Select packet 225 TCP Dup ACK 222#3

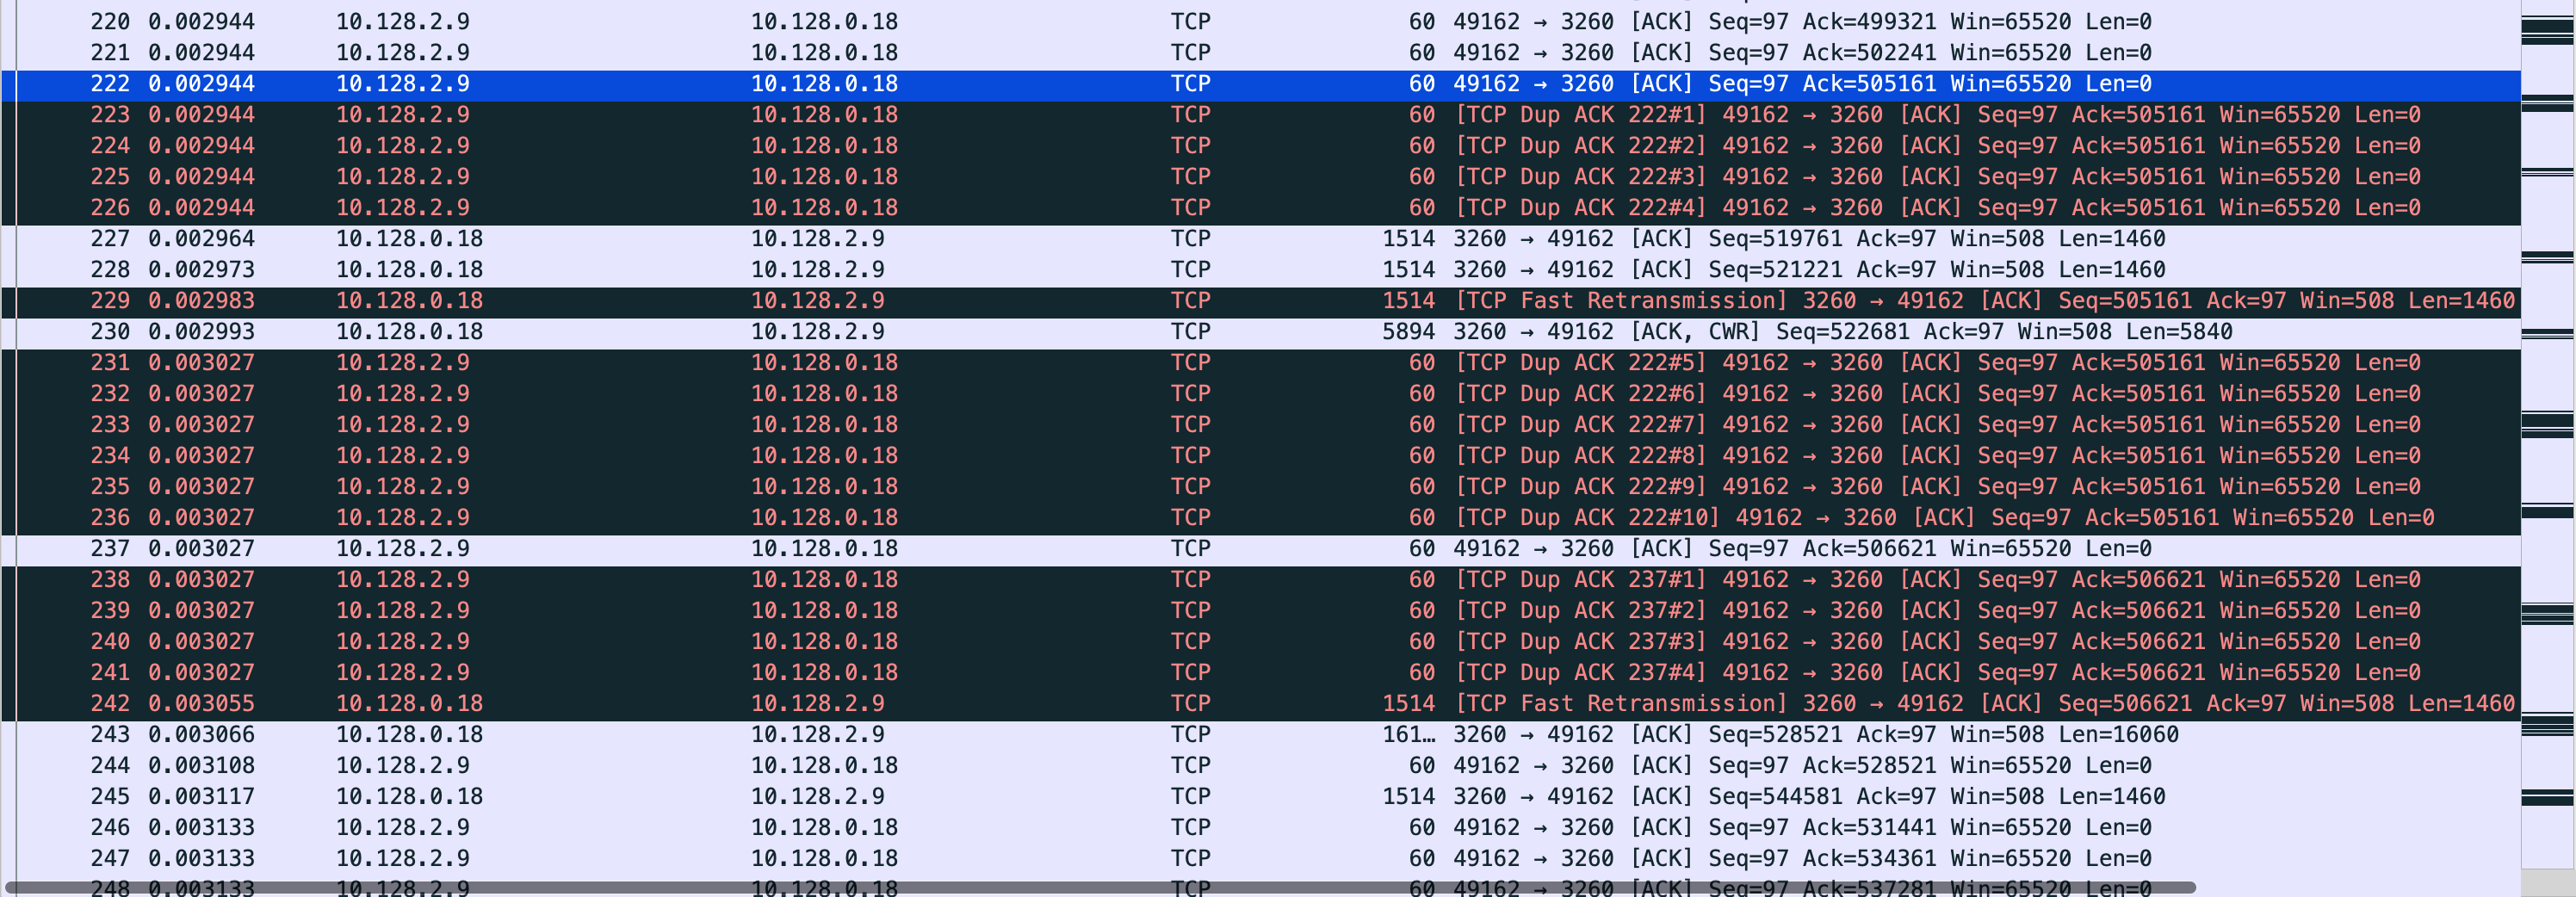coord(1260,177)
